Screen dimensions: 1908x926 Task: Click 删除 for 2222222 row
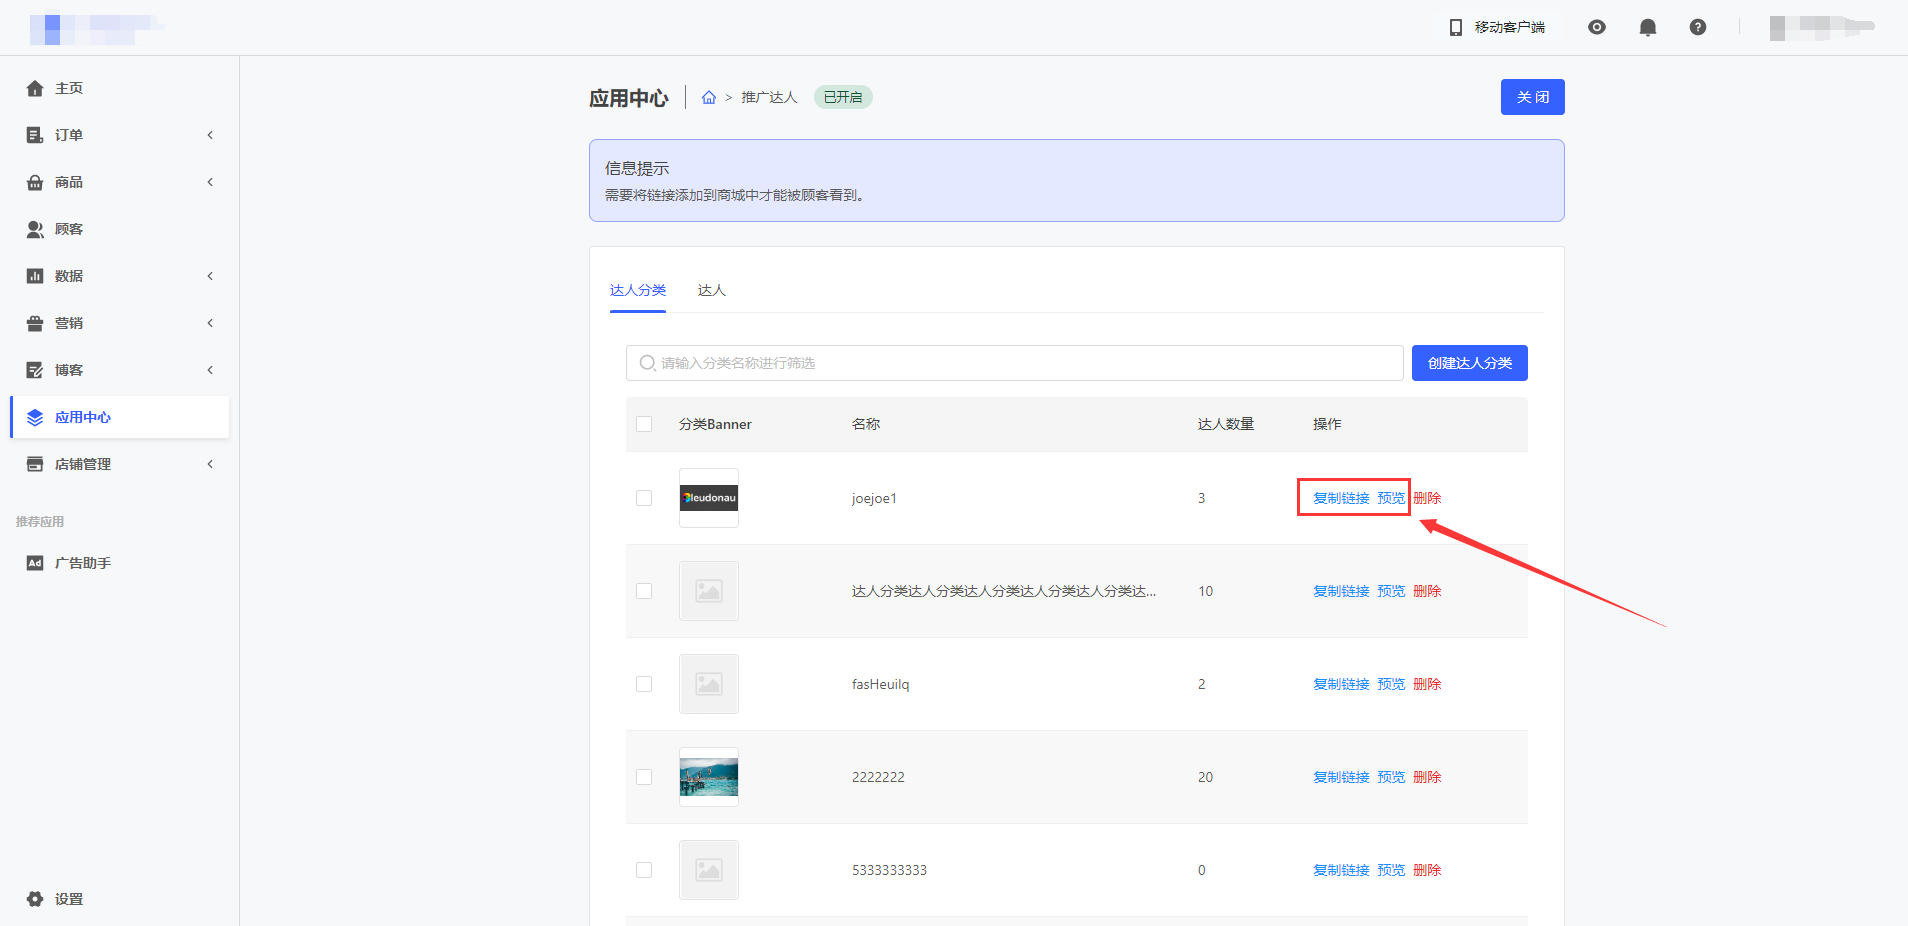coord(1427,777)
